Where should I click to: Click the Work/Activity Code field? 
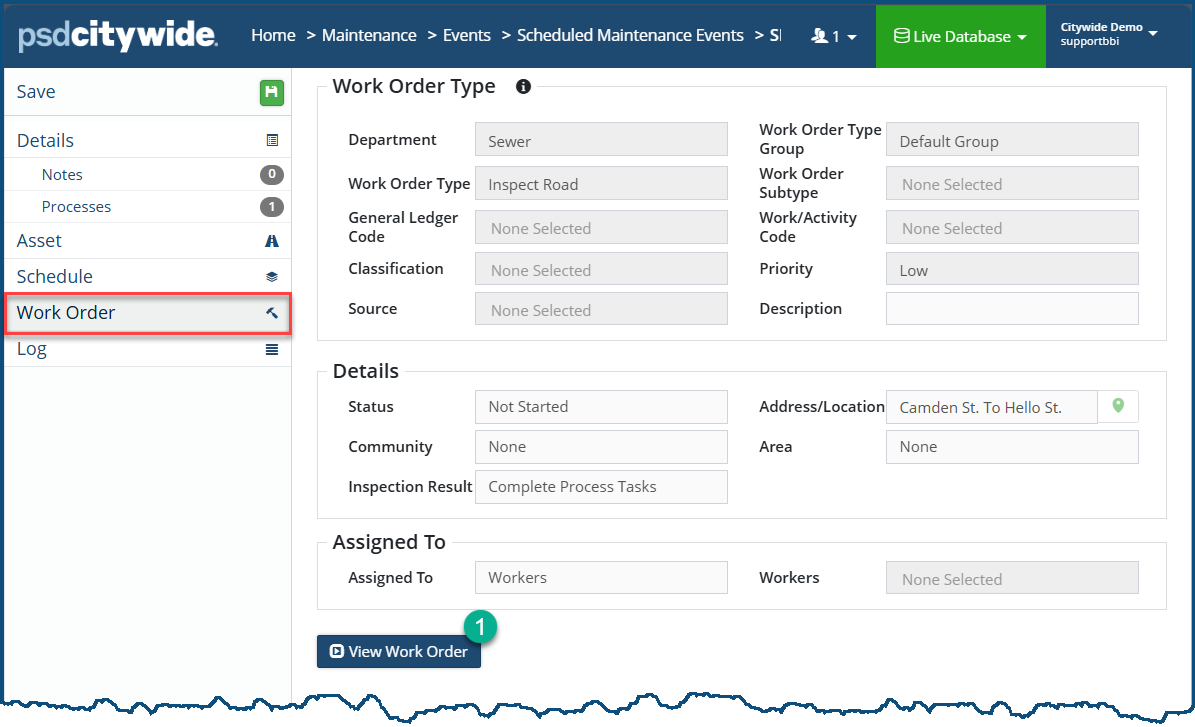pyautogui.click(x=1012, y=227)
